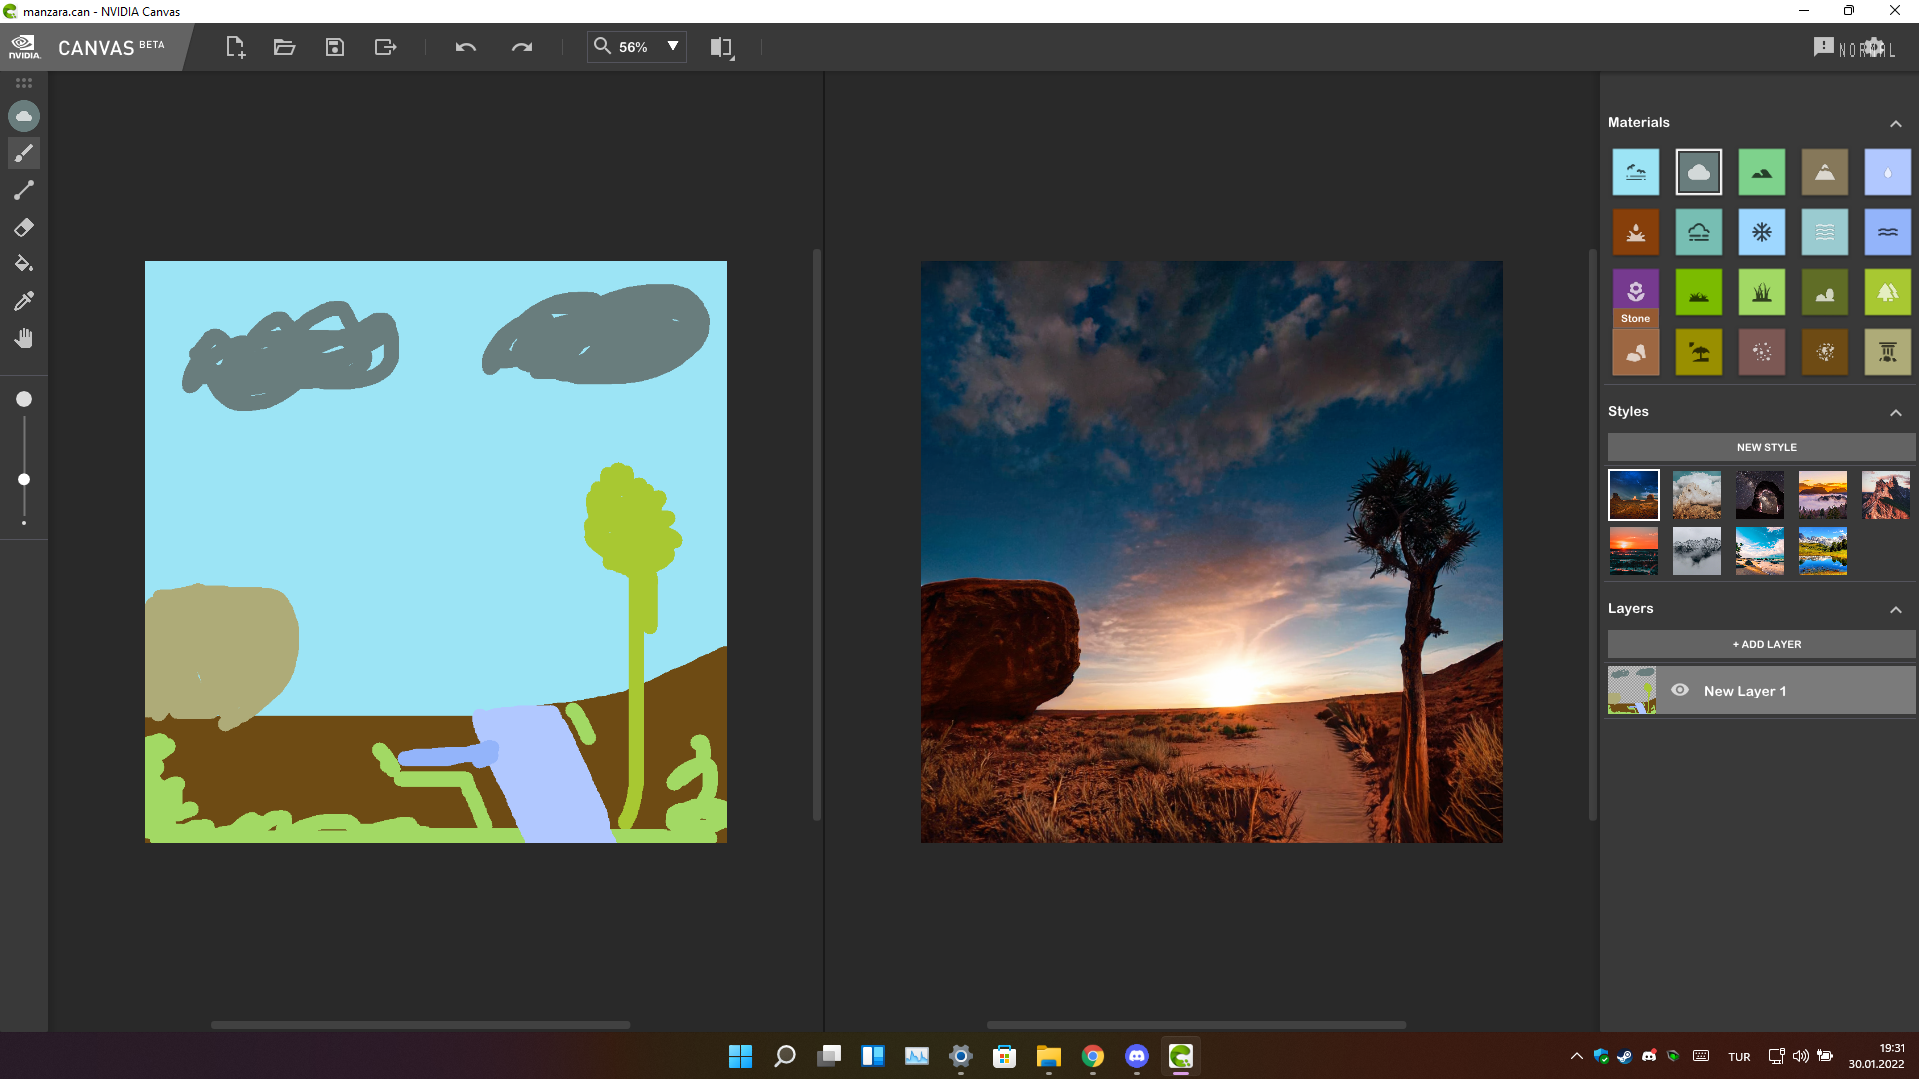Image resolution: width=1919 pixels, height=1079 pixels.
Task: Open Discord from the taskbar
Action: 1137,1056
